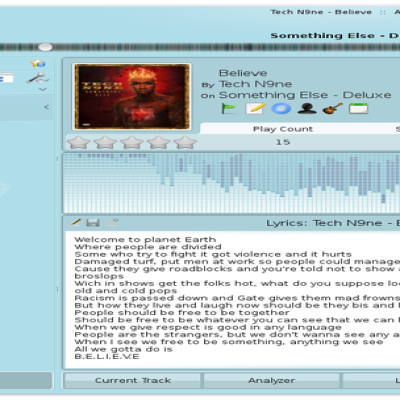Click lyric line 'Welcome to planet Earth'
Viewport: 400px width, 400px height.
pos(145,240)
